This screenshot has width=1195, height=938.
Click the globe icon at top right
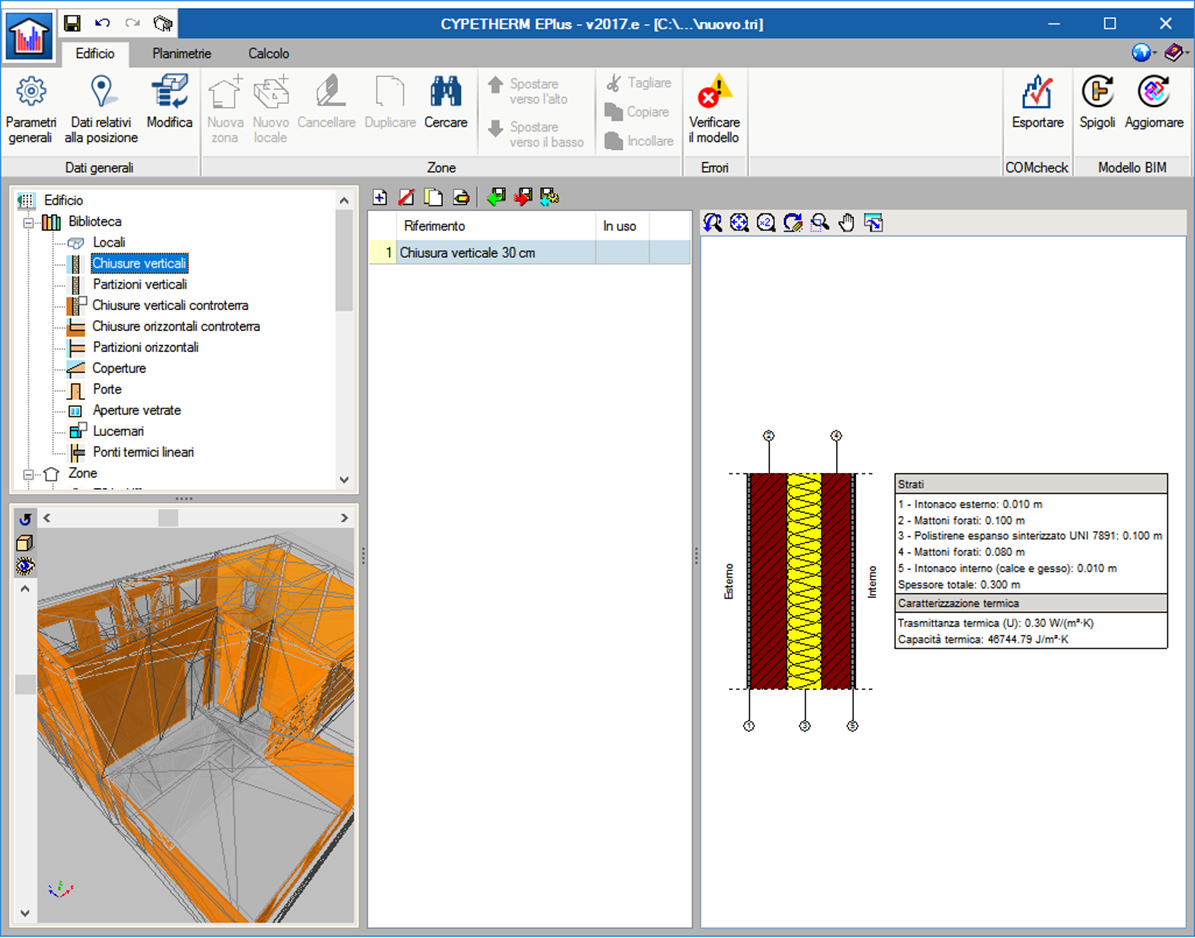(x=1141, y=52)
